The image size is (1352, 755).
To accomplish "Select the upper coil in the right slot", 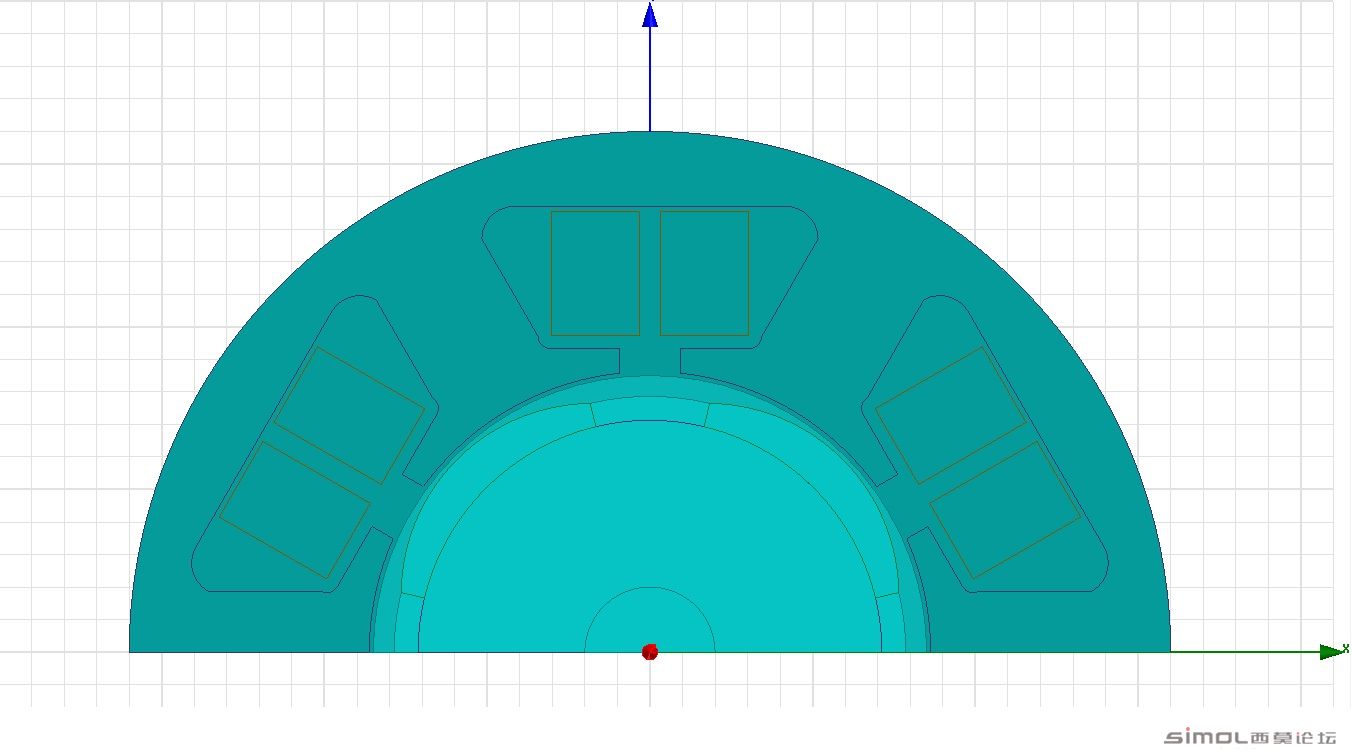I will coord(951,416).
